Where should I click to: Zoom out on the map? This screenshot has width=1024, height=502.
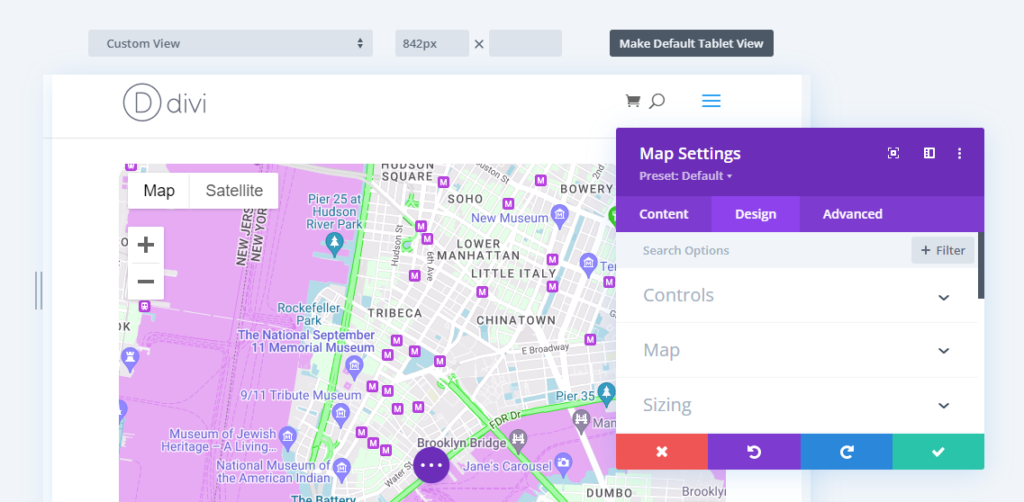[146, 281]
